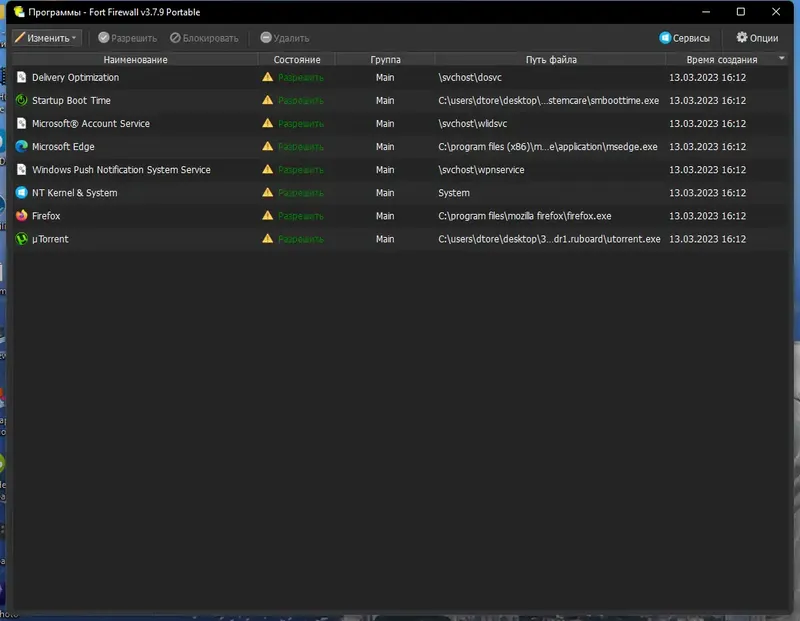Click µTorrent row's Main group cell
The height and width of the screenshot is (621, 800).
point(385,239)
